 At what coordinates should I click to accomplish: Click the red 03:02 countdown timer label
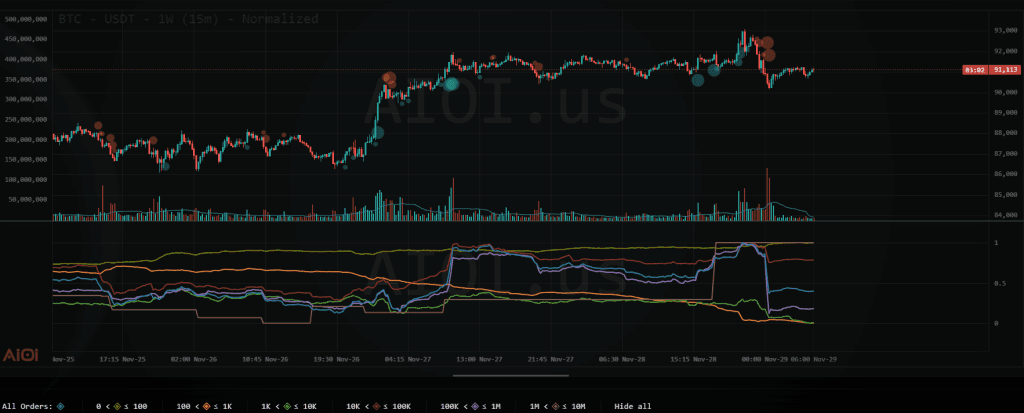pos(974,70)
